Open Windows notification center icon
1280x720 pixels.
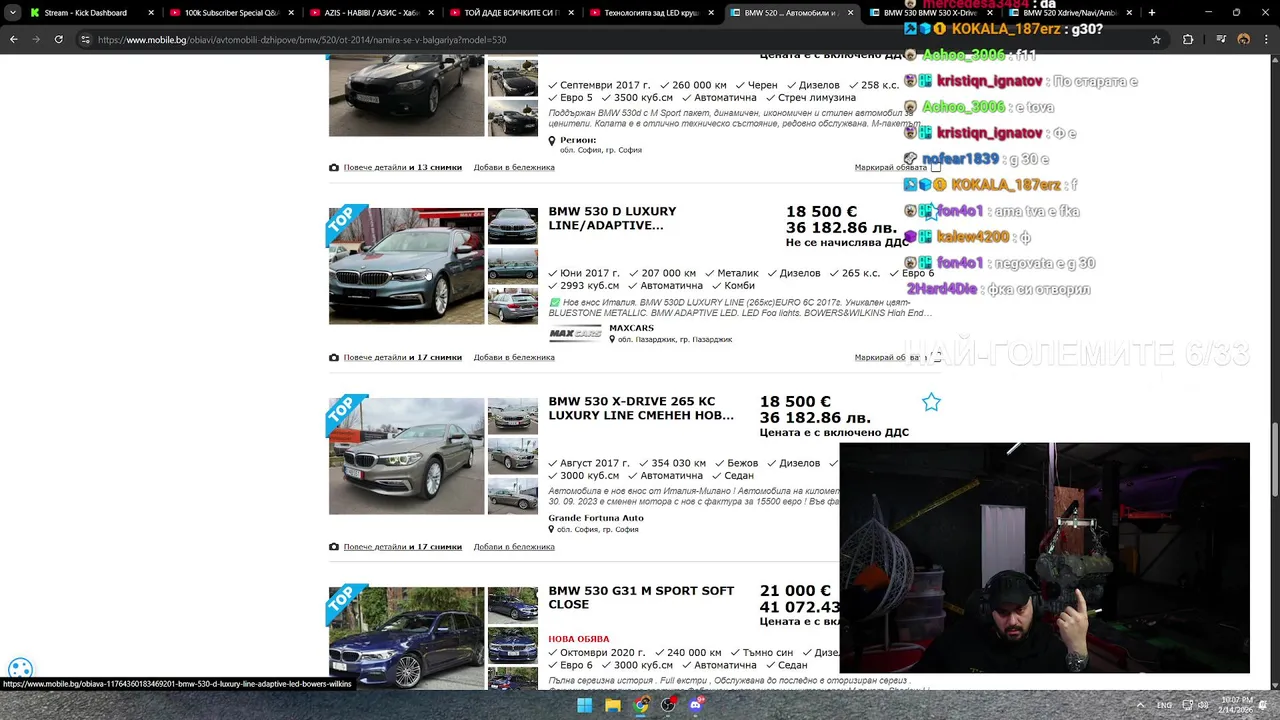1263,705
